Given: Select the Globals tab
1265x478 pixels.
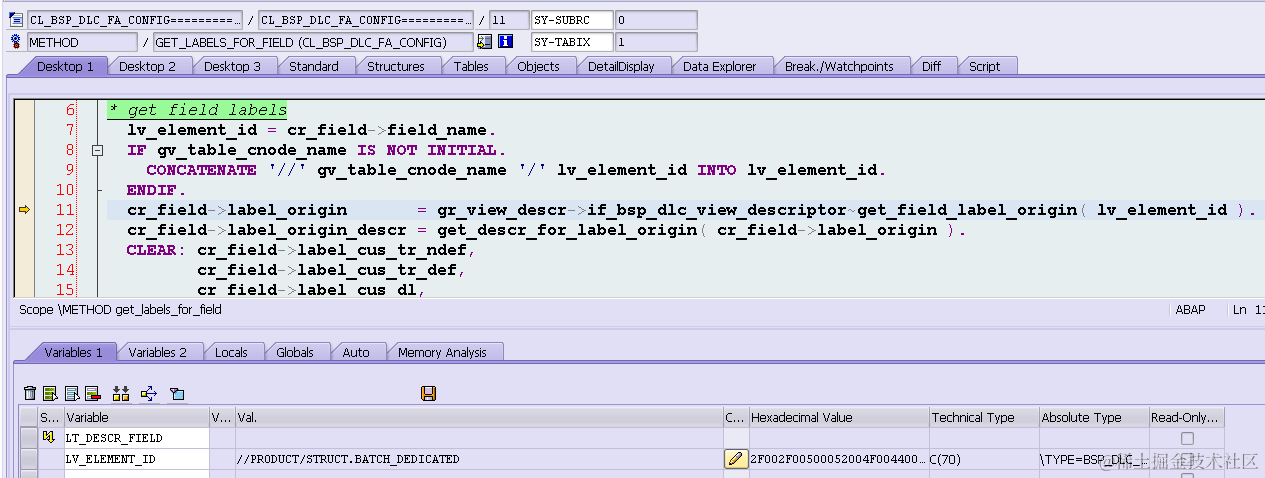Looking at the screenshot, I should 295,352.
